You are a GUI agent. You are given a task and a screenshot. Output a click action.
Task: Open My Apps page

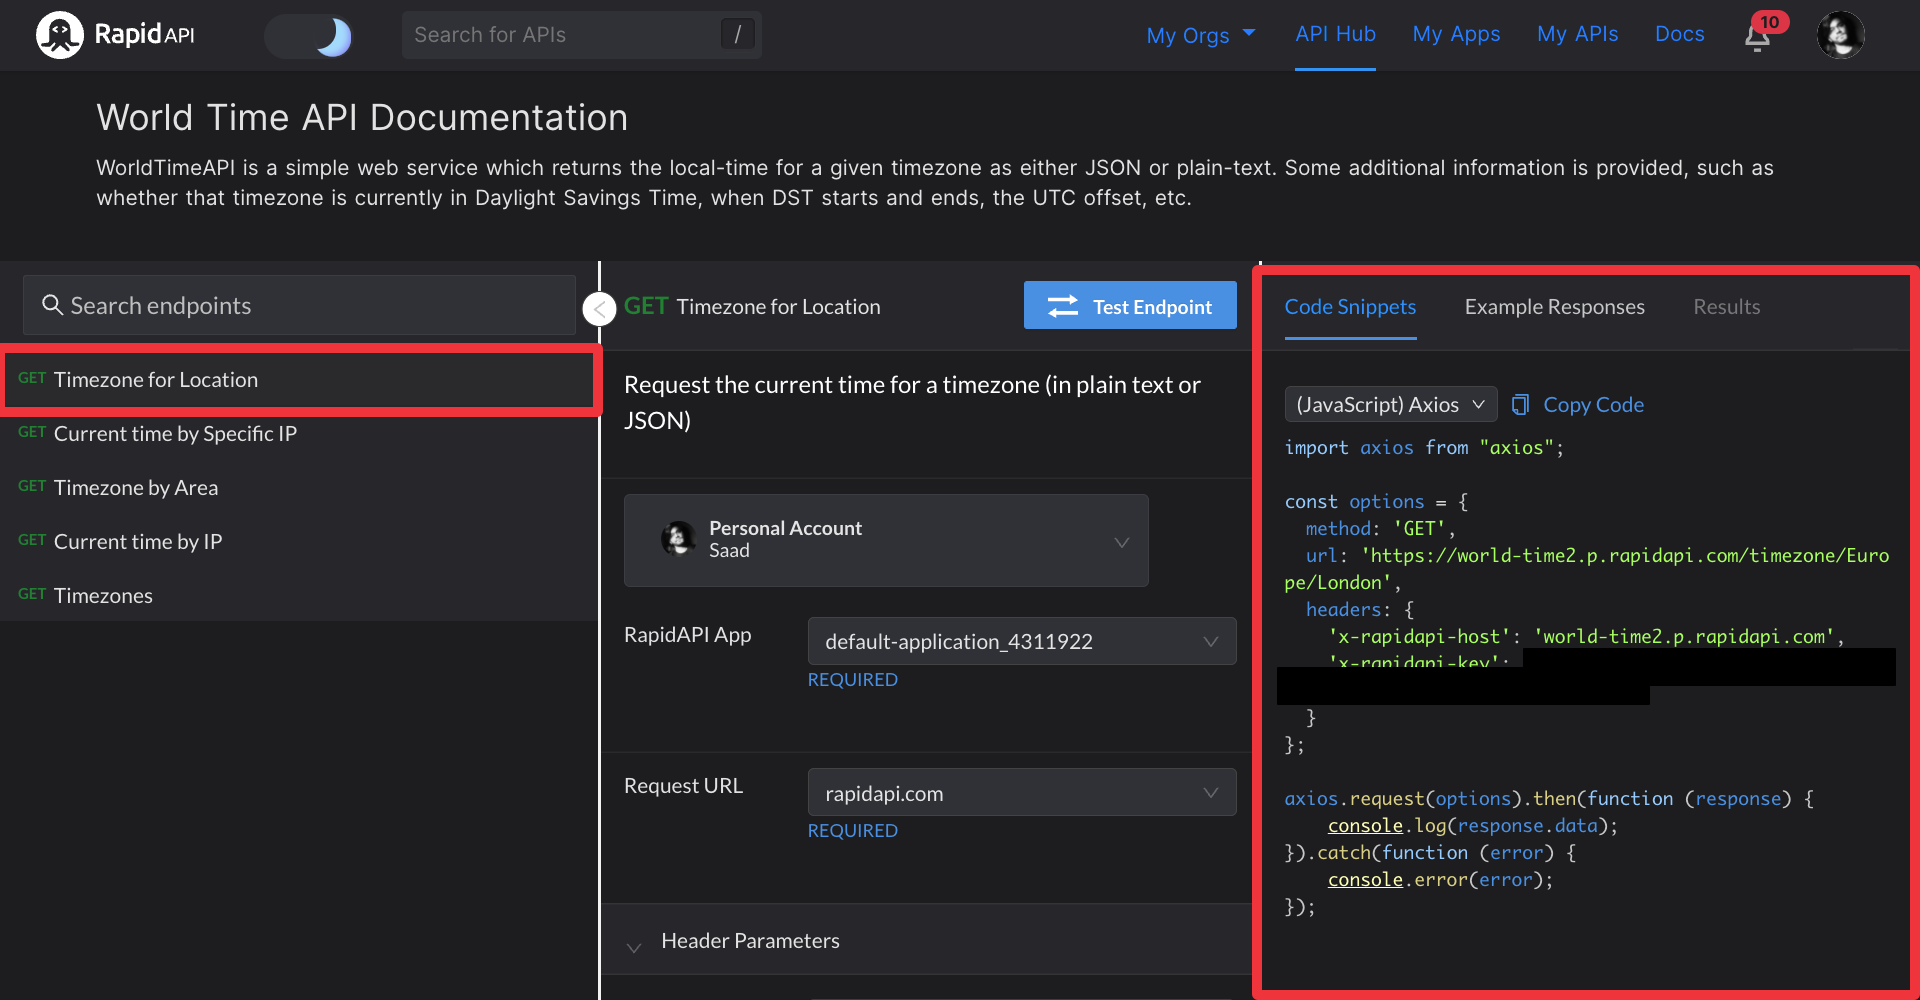coord(1456,34)
